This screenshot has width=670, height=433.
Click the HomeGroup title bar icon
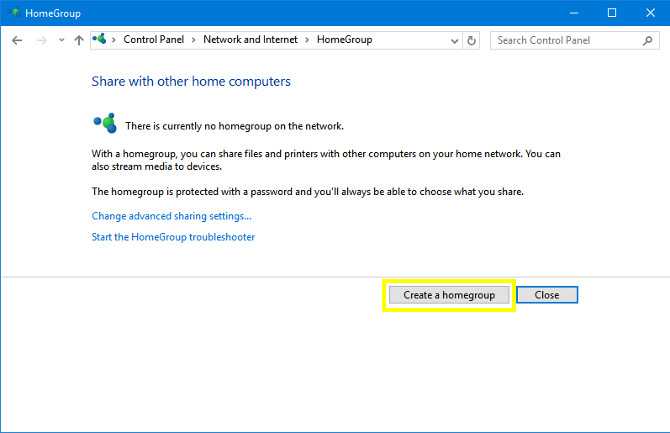[15, 13]
